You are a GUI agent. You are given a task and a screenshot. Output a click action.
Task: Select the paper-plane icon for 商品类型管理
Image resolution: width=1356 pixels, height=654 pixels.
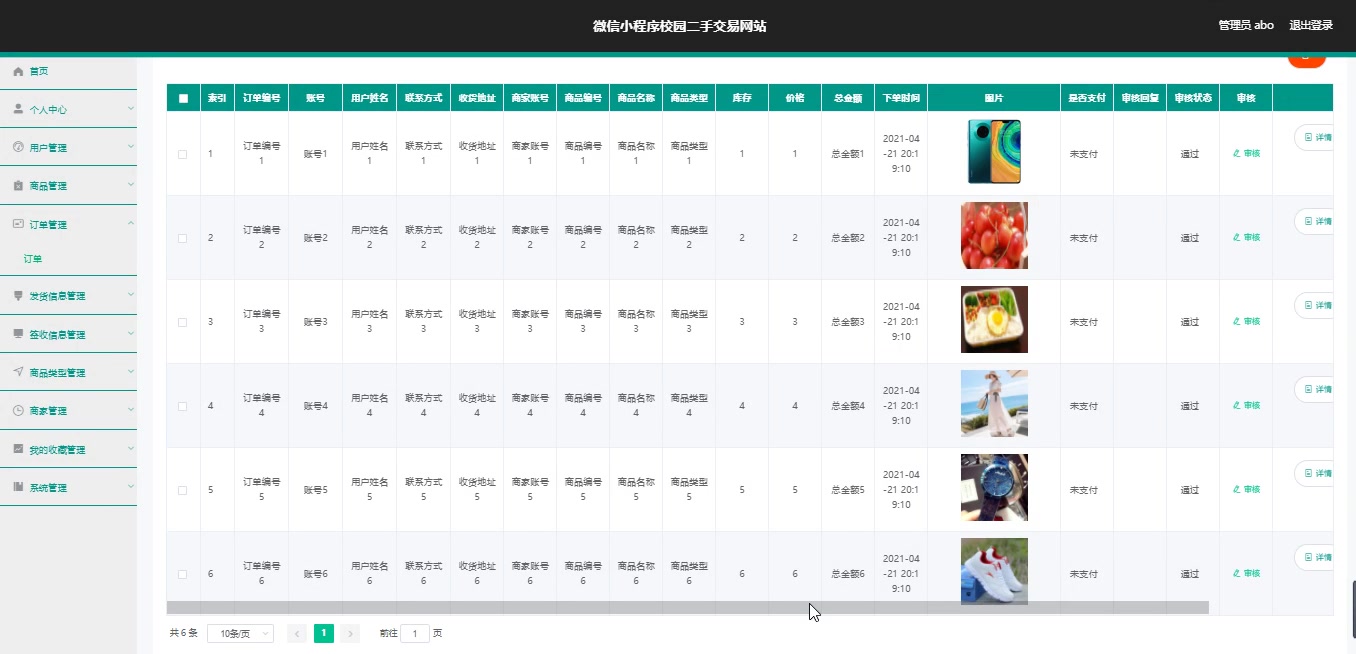pos(16,371)
